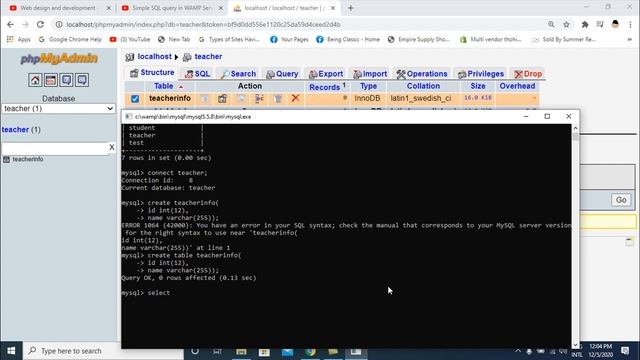Clear the table filter with the X icon
The image size is (640, 360).
pos(111,147)
